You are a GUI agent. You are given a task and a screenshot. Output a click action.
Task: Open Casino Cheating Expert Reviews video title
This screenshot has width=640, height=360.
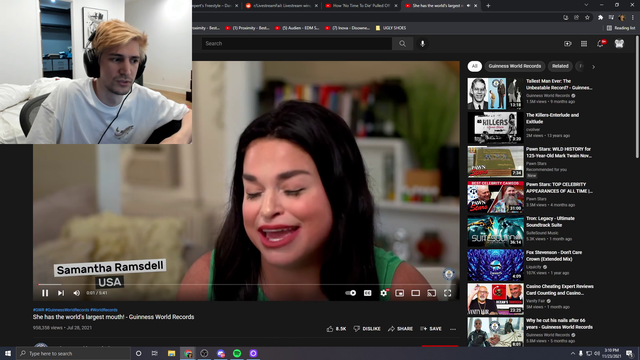(560, 290)
